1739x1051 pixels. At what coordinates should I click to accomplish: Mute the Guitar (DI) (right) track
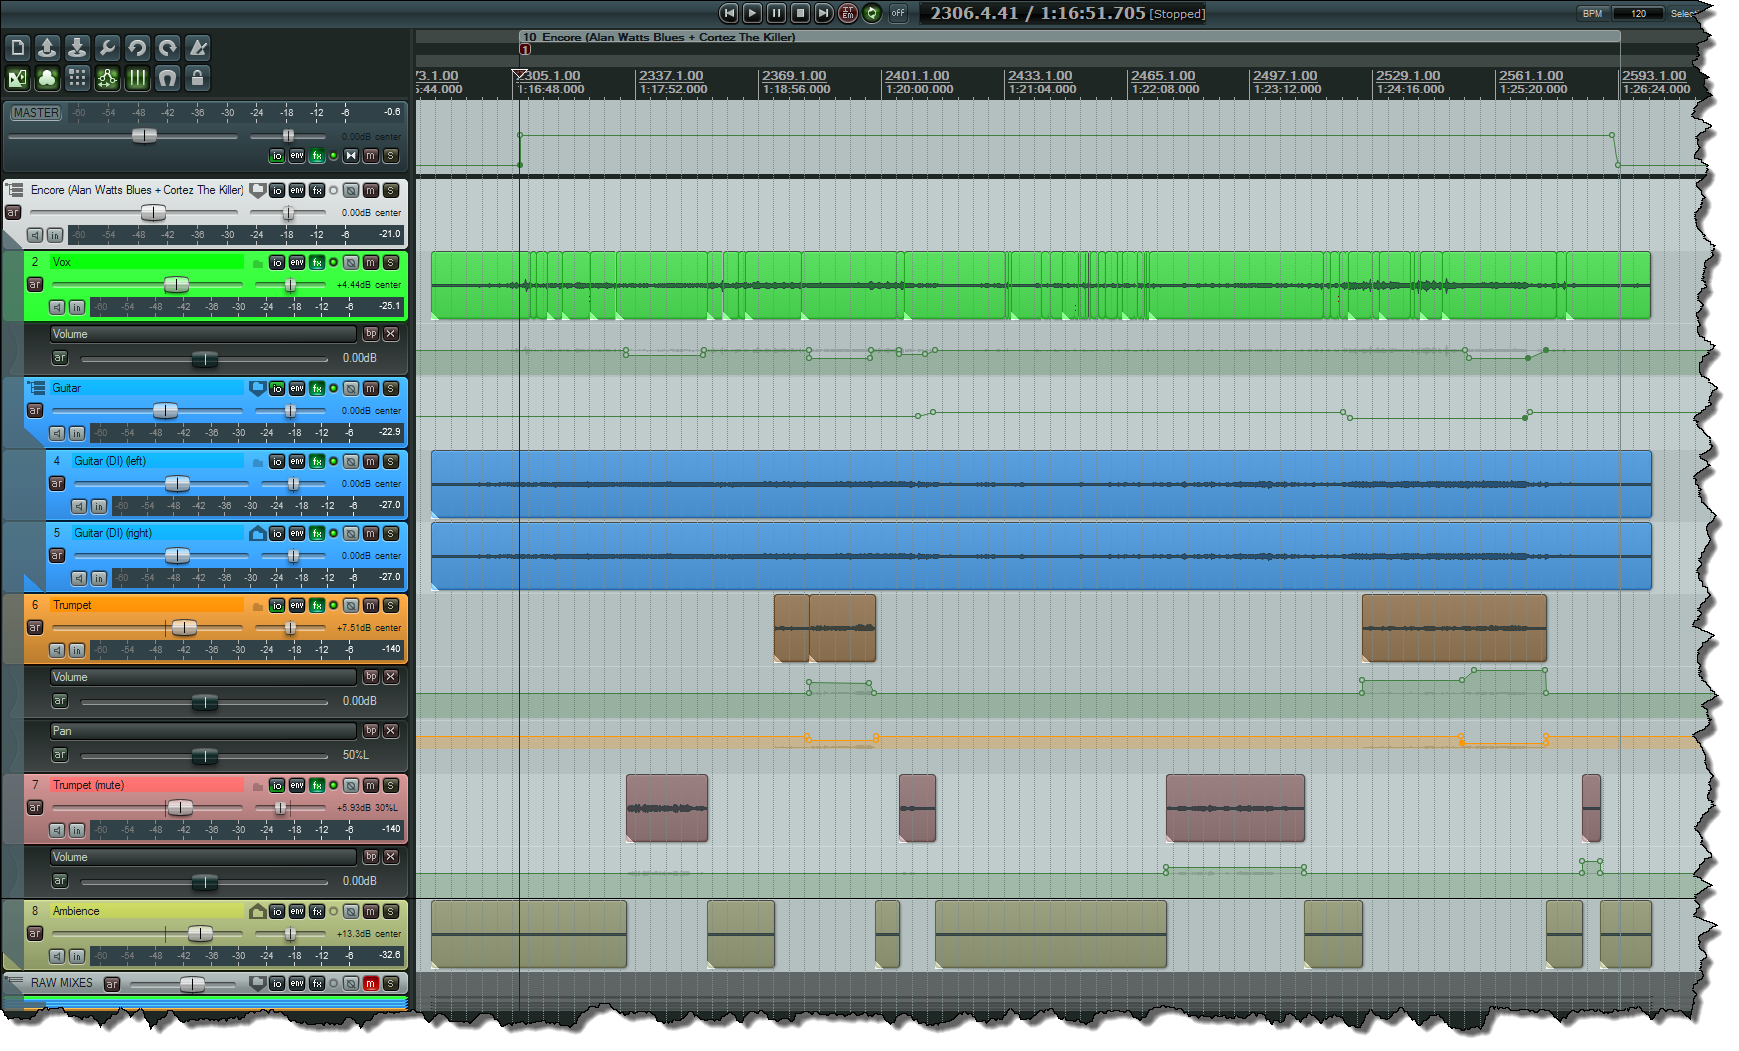pos(371,533)
